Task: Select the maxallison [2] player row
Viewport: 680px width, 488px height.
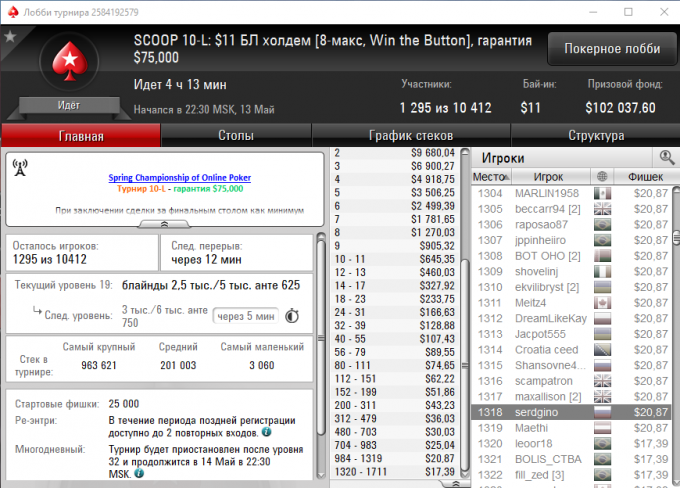Action: click(571, 396)
